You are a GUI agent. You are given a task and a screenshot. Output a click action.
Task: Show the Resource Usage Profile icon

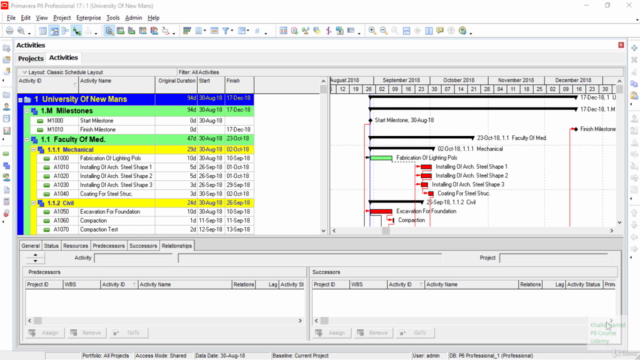(154, 31)
